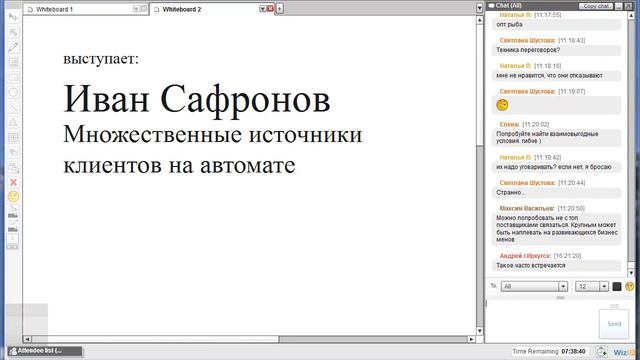Click the 'Time Remaining 07:38:40' status text

click(549, 351)
